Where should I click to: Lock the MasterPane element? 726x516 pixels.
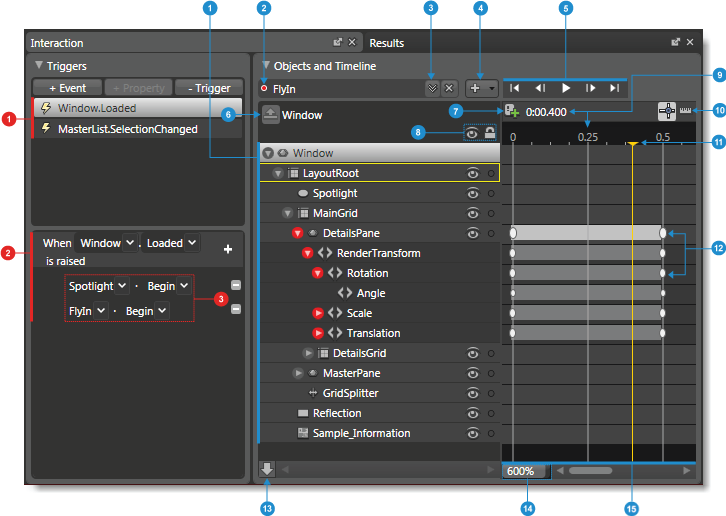[x=491, y=373]
